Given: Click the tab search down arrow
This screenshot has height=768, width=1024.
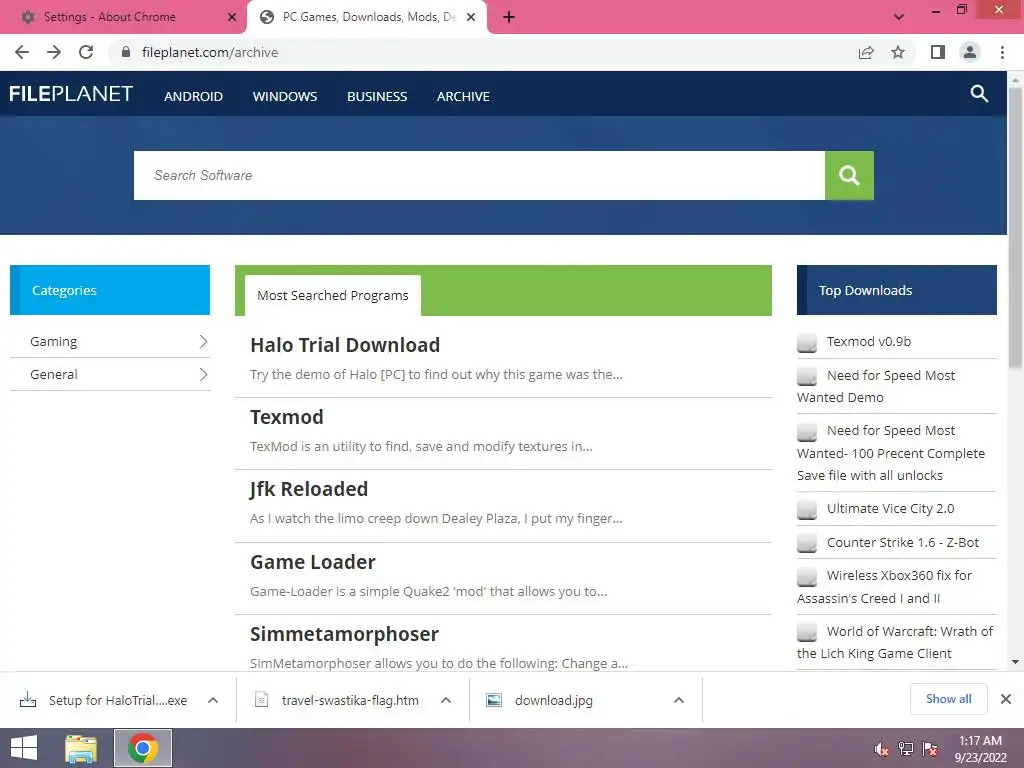Looking at the screenshot, I should tap(899, 17).
